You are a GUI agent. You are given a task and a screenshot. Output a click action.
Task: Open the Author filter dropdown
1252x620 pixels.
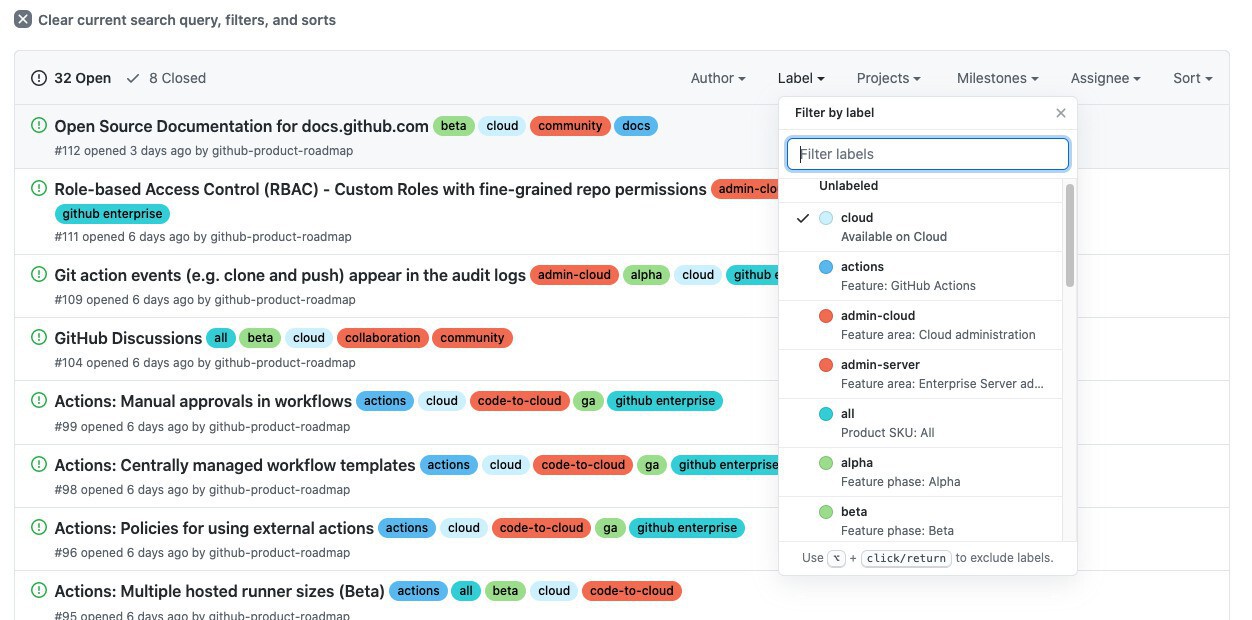pos(718,78)
